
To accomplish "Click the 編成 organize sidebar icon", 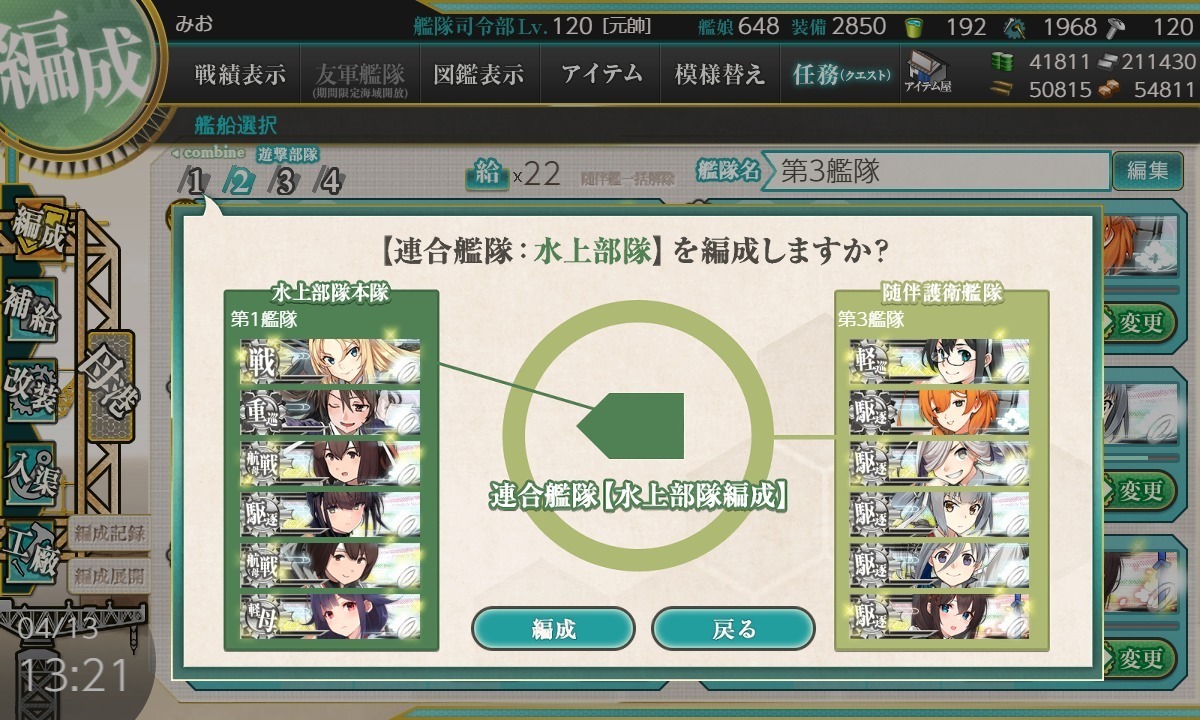I will [x=38, y=232].
